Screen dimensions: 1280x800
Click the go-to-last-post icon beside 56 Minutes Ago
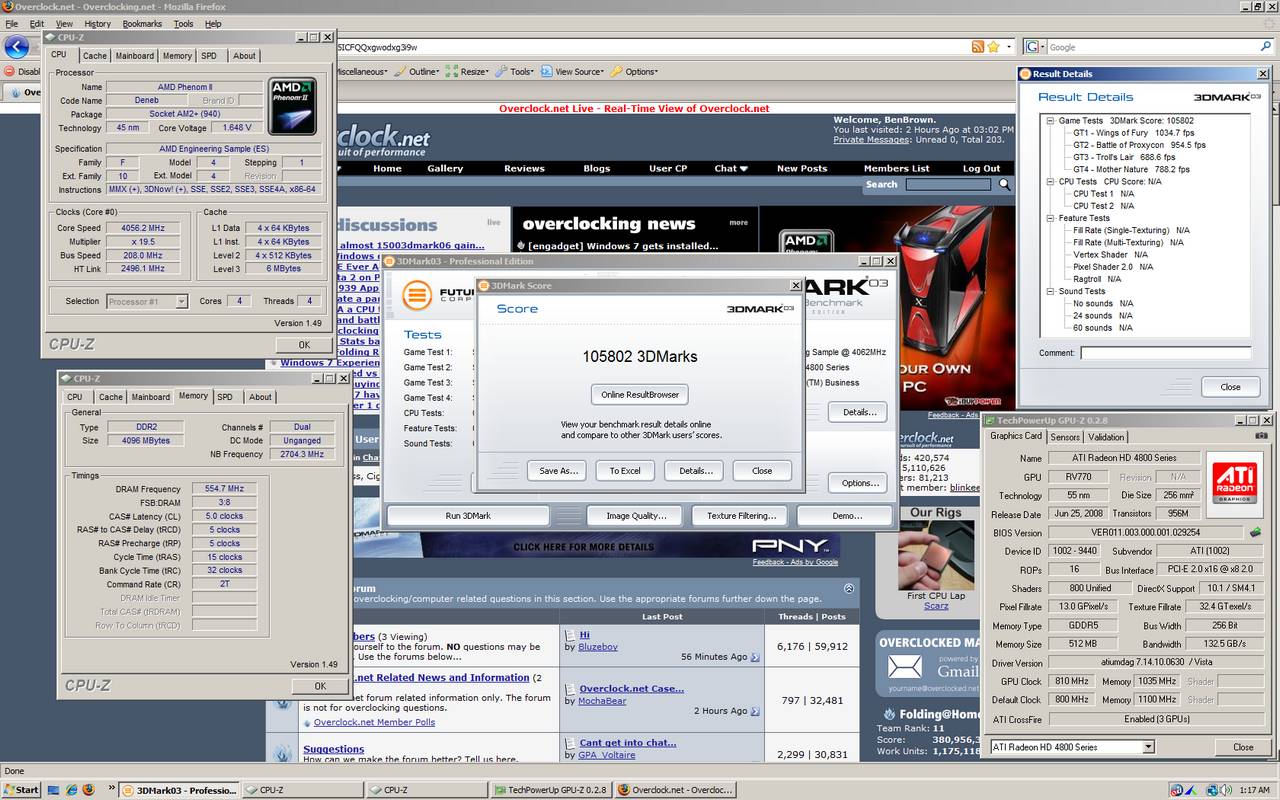click(x=755, y=657)
